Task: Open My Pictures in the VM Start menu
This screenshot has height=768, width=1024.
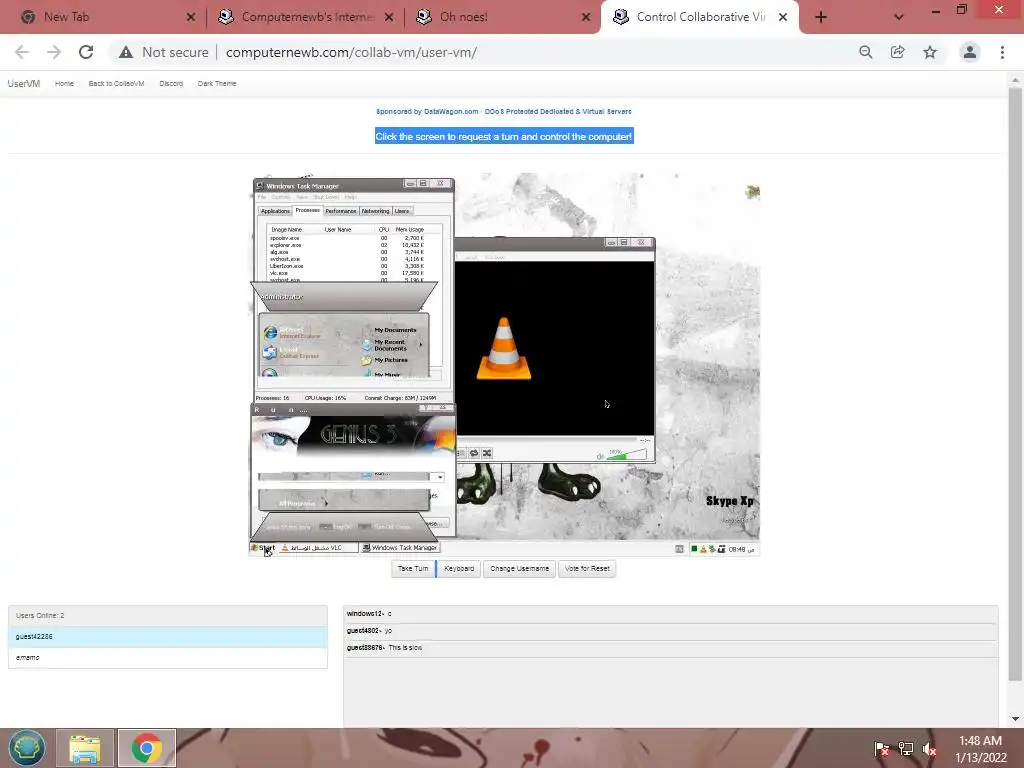Action: pyautogui.click(x=391, y=360)
